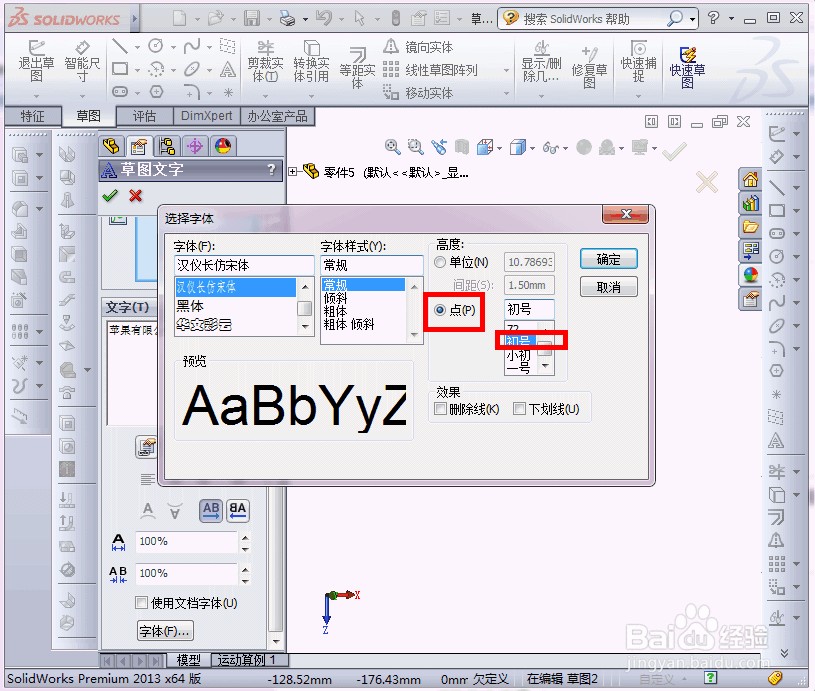Switch to the 办公室产品 tab
815x691 pixels.
(x=278, y=116)
